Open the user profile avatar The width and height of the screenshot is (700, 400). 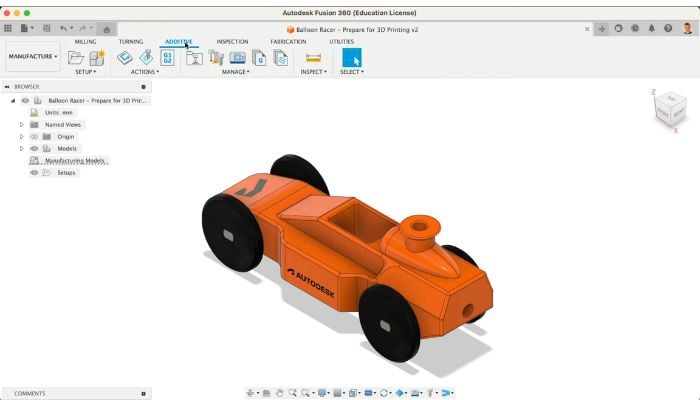(x=688, y=29)
